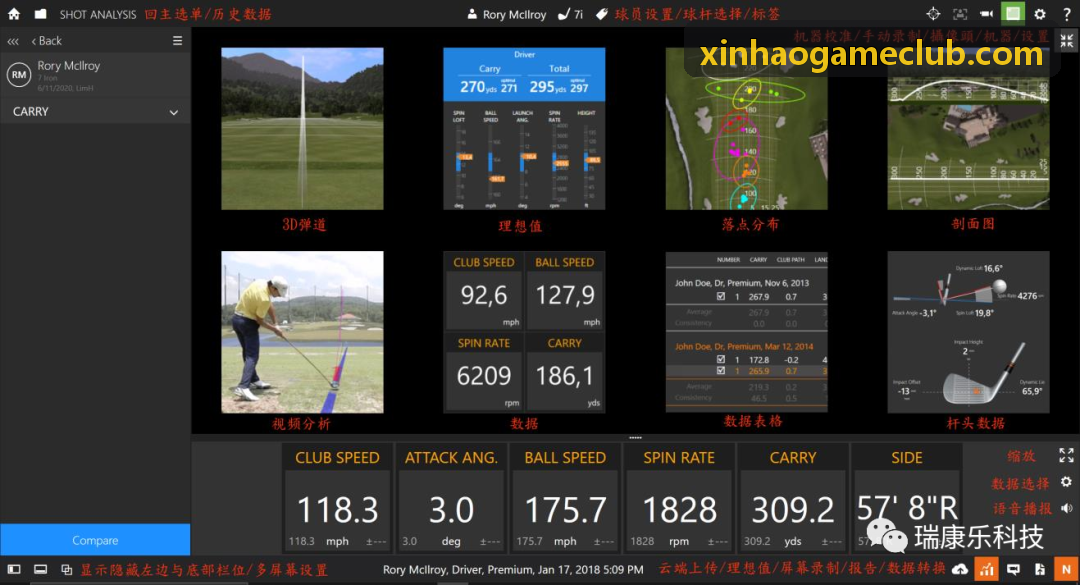Upload to cloud with the cloud icon
The image size is (1080, 585).
[x=959, y=570]
